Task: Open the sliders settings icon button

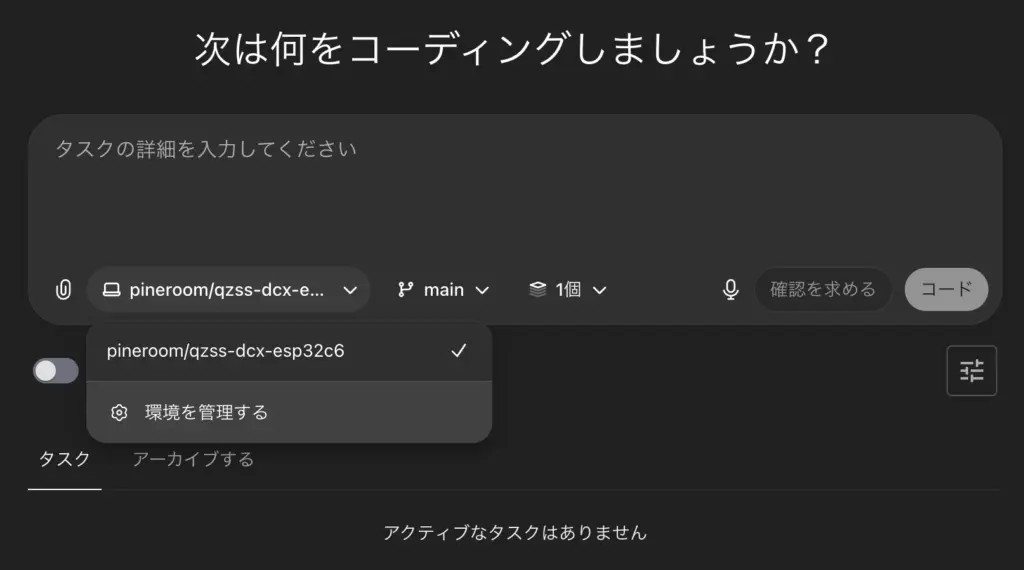Action: 971,371
